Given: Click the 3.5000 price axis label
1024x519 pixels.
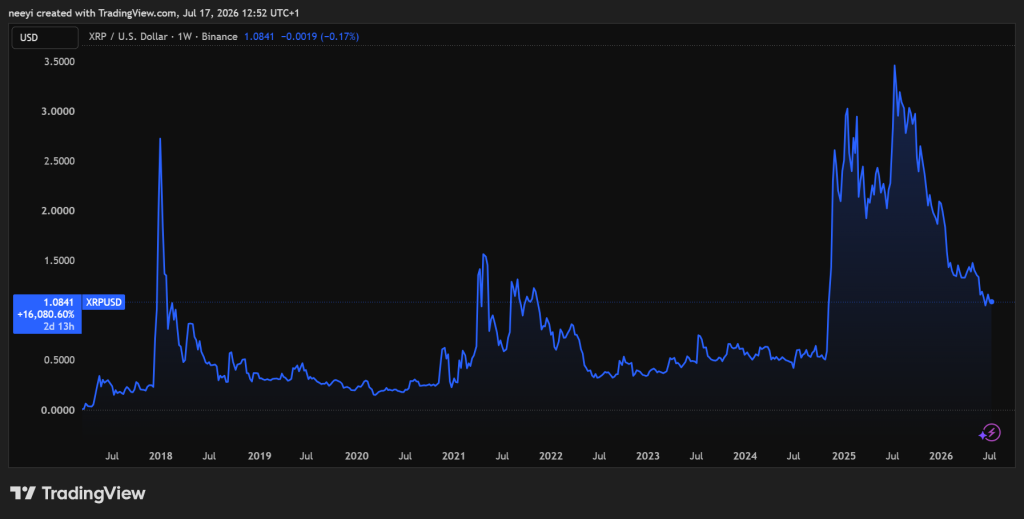Looking at the screenshot, I should pyautogui.click(x=59, y=62).
